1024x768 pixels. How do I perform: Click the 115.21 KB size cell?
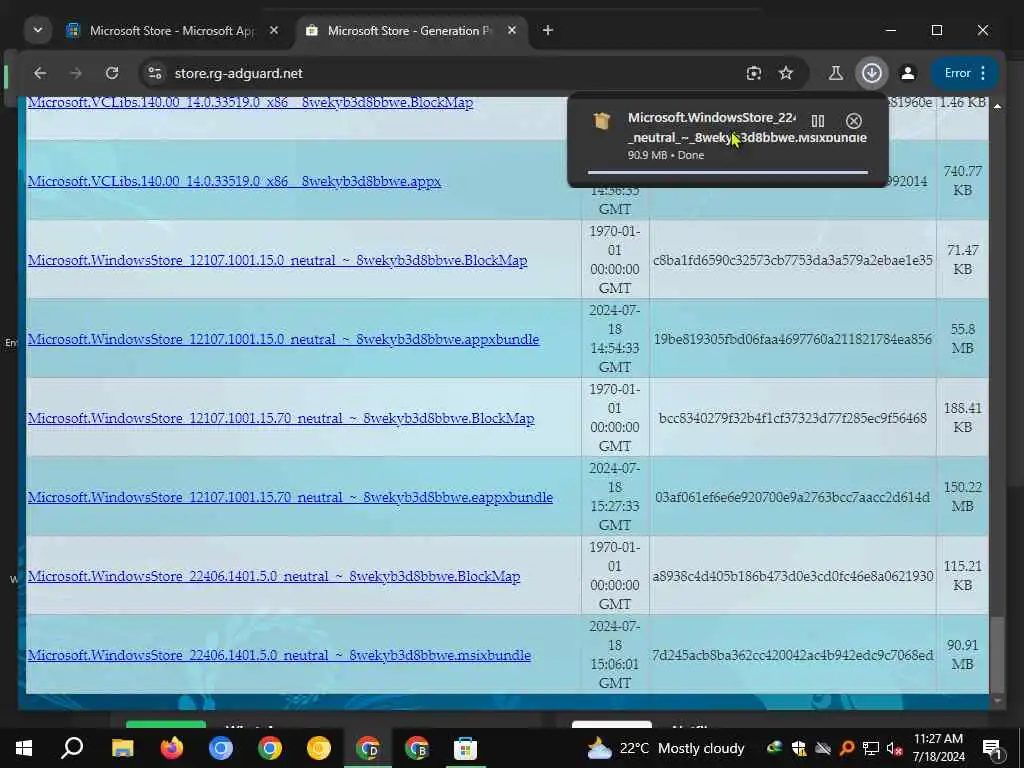tap(963, 575)
